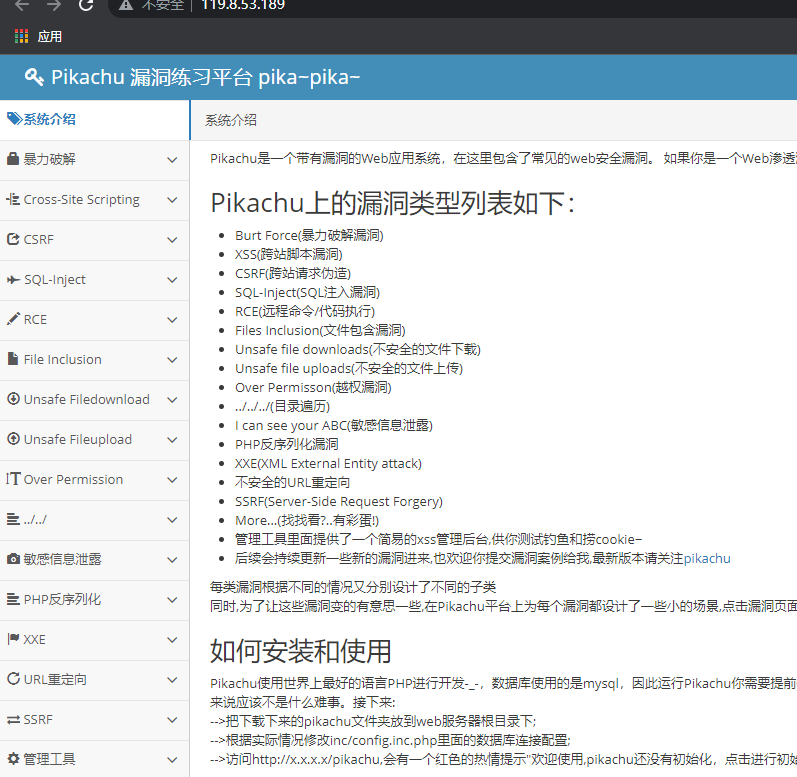Click the XXE(XML External Entity attack) list item
Screen dimensions: 797x777
[x=328, y=463]
